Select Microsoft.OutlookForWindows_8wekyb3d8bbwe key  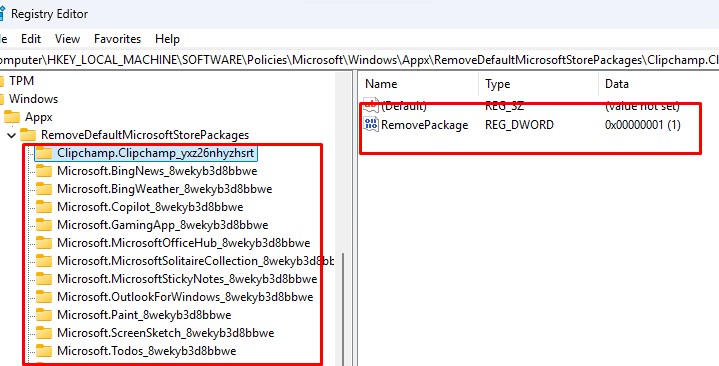click(185, 297)
